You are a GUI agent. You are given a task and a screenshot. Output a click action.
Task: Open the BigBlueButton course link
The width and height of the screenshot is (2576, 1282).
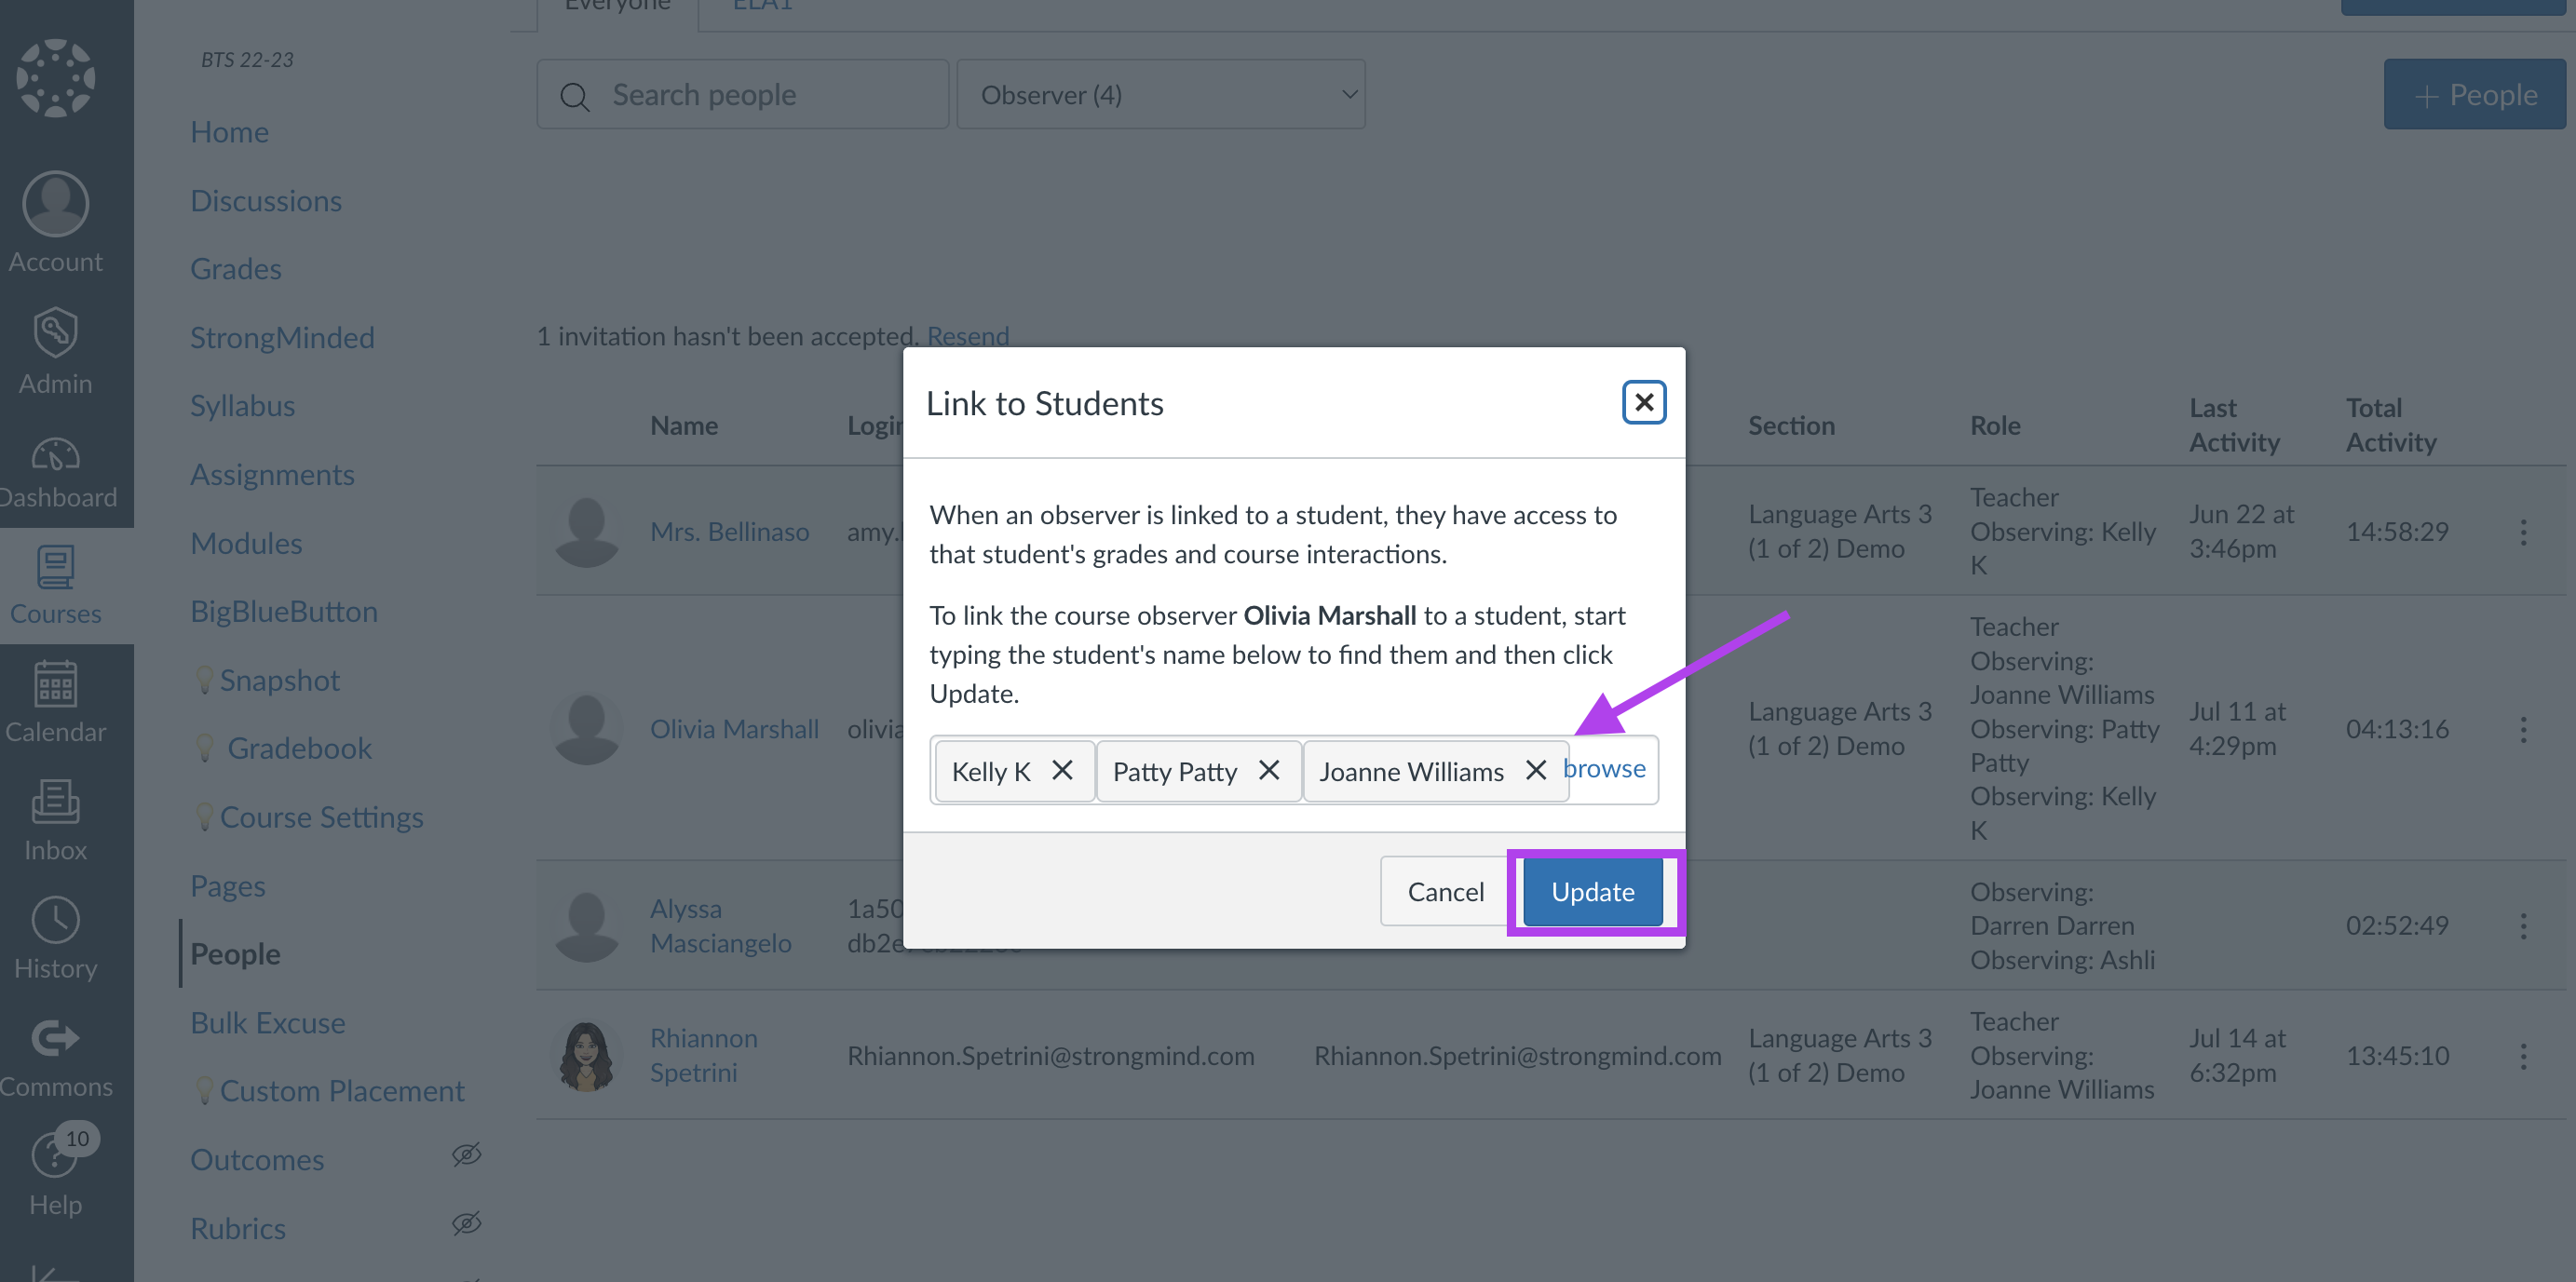tap(284, 612)
